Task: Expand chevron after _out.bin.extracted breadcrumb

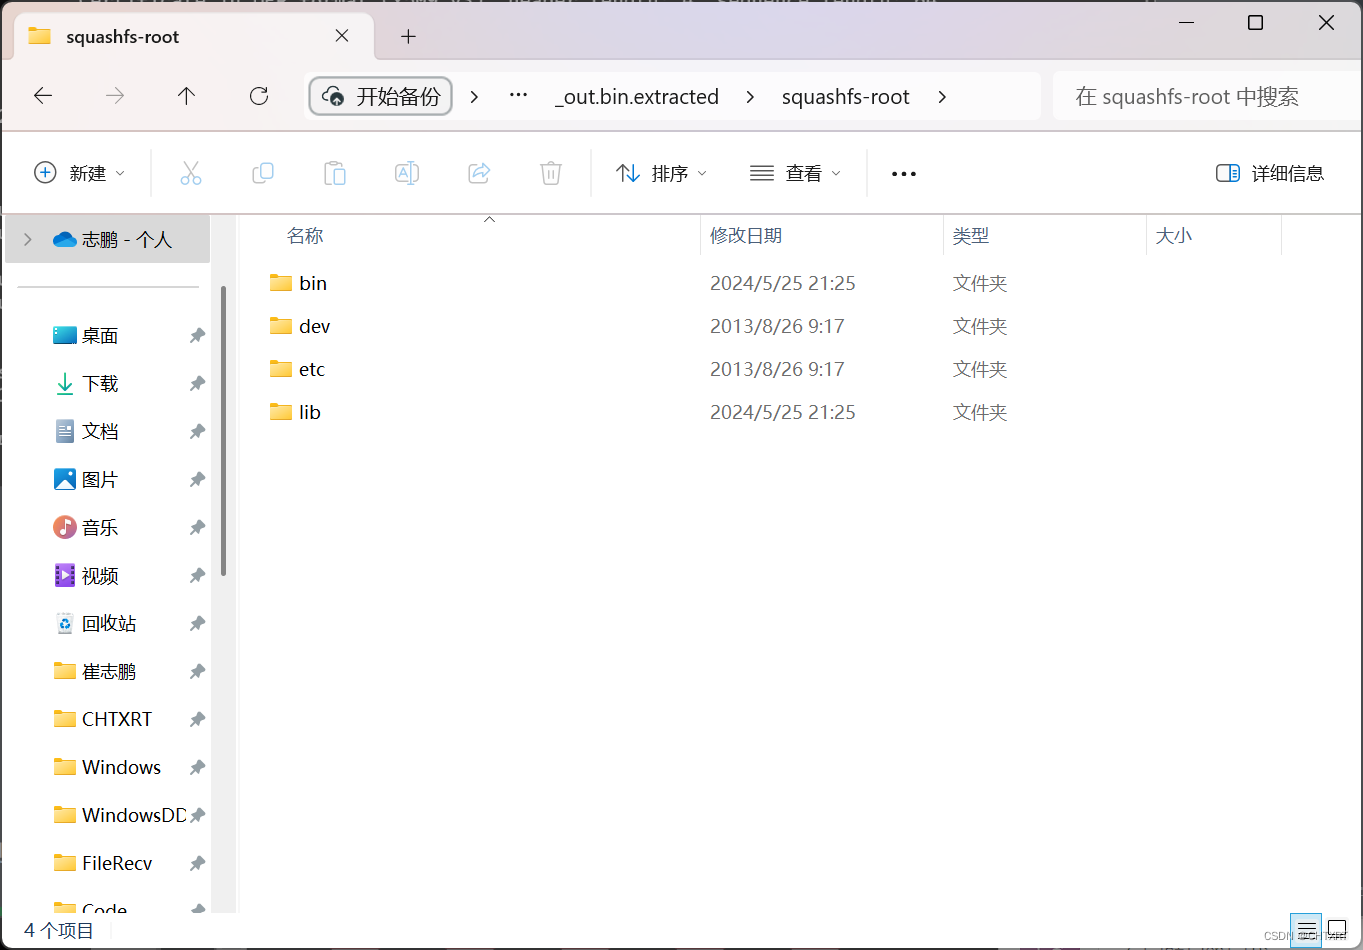Action: coord(750,97)
